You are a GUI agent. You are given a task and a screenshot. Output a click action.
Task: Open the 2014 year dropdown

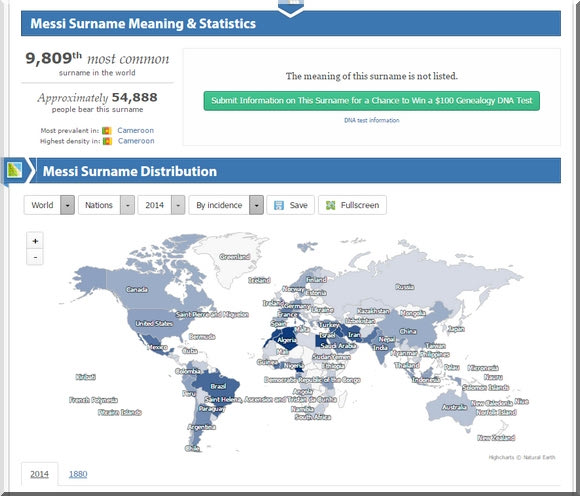pos(161,205)
